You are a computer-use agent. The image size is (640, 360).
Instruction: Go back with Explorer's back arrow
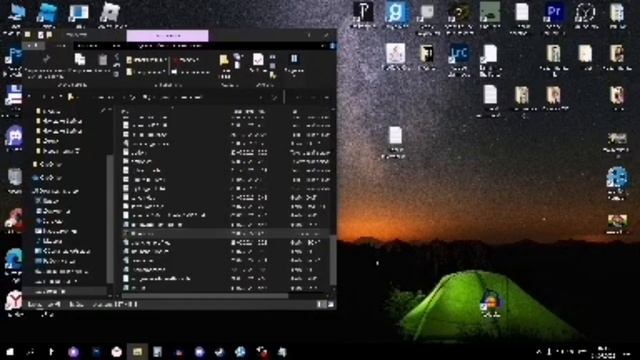click(x=29, y=98)
